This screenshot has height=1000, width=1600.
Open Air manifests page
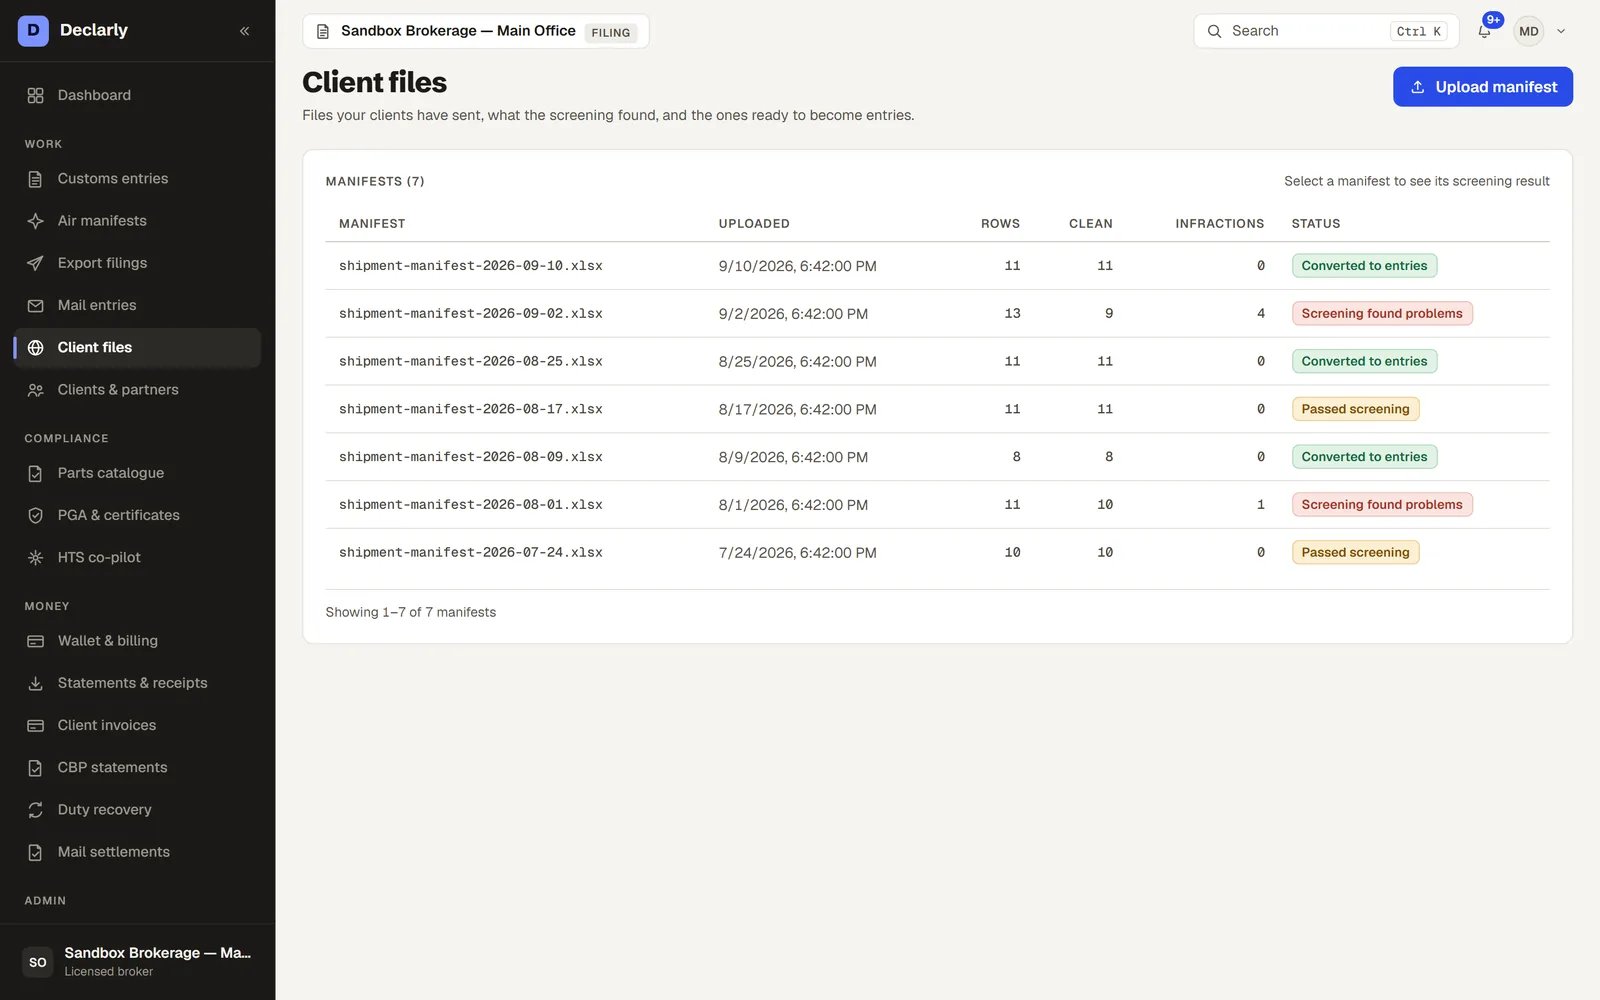pyautogui.click(x=137, y=221)
